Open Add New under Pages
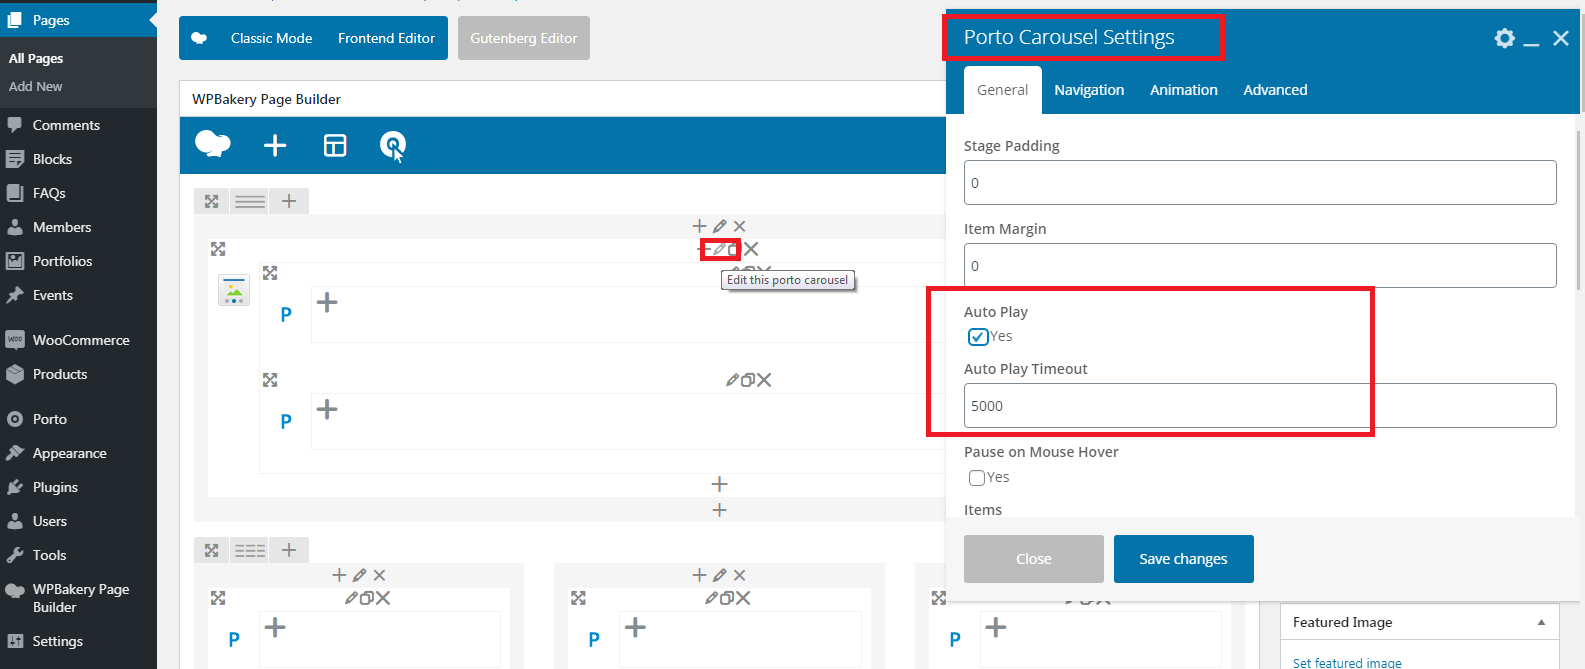 36,87
